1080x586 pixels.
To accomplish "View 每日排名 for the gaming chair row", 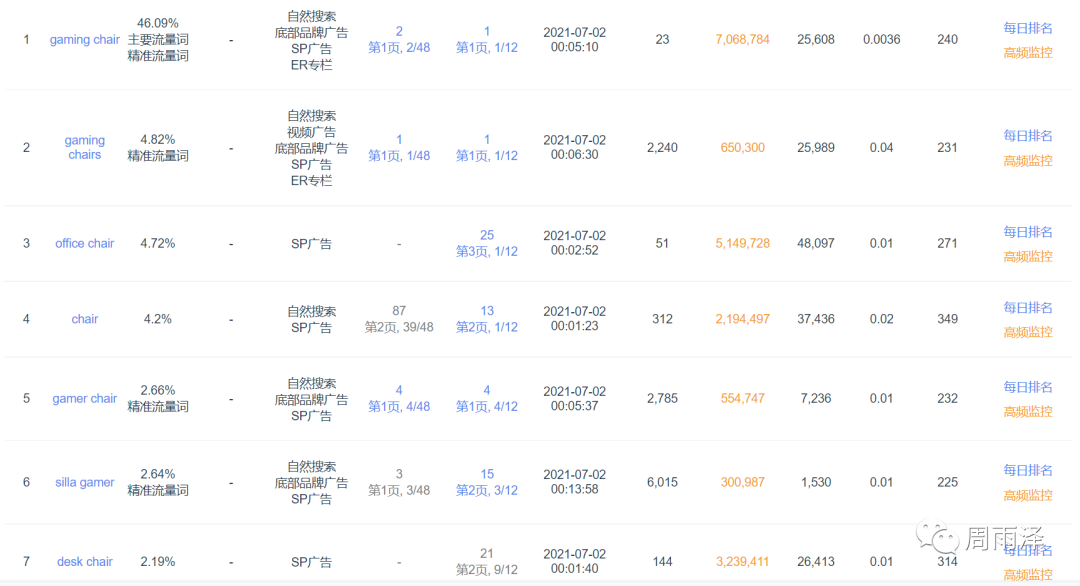I will tap(1028, 28).
